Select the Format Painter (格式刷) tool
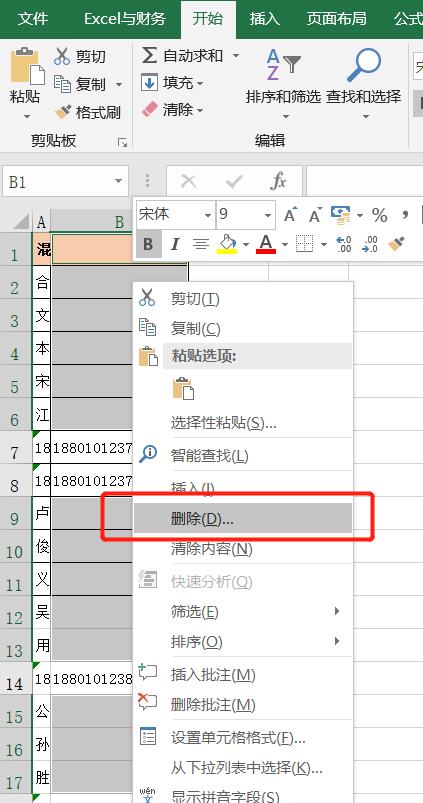423x803 pixels. point(87,112)
